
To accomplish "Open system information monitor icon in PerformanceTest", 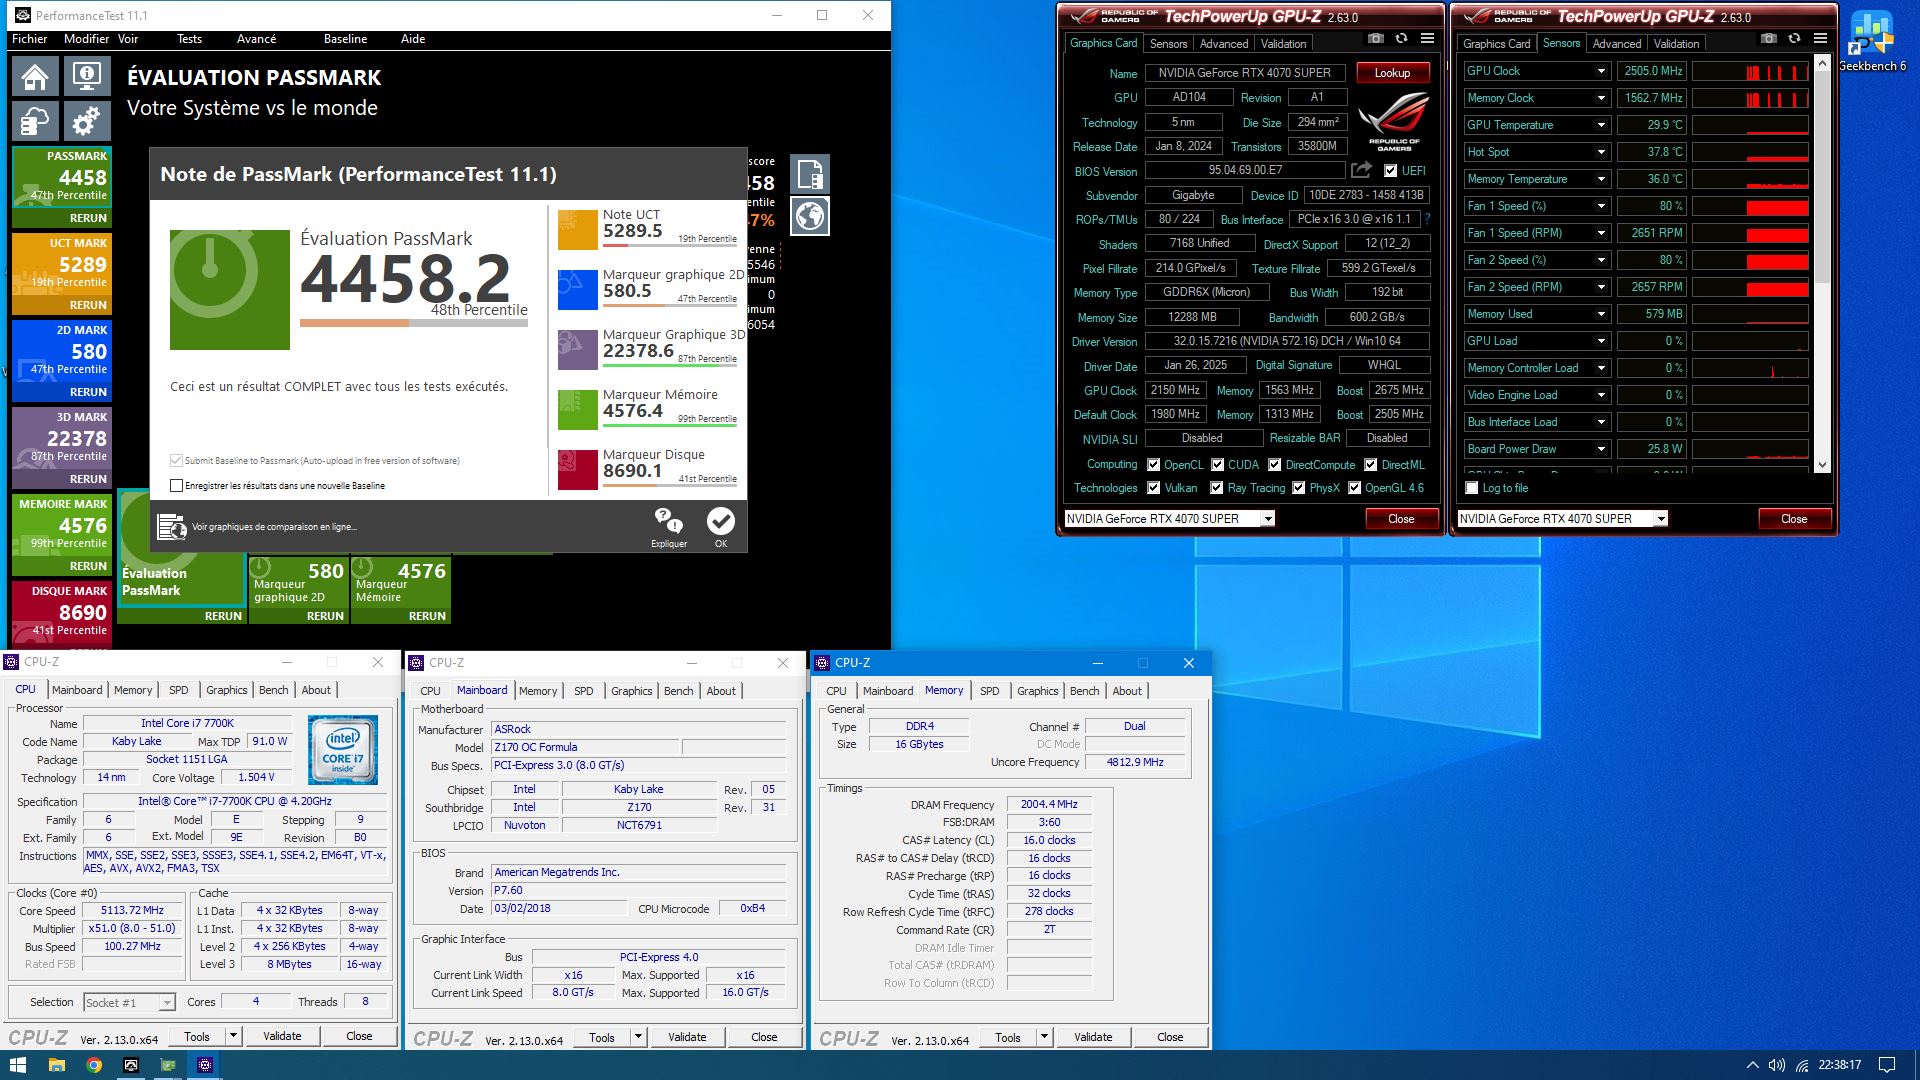I will 87,76.
